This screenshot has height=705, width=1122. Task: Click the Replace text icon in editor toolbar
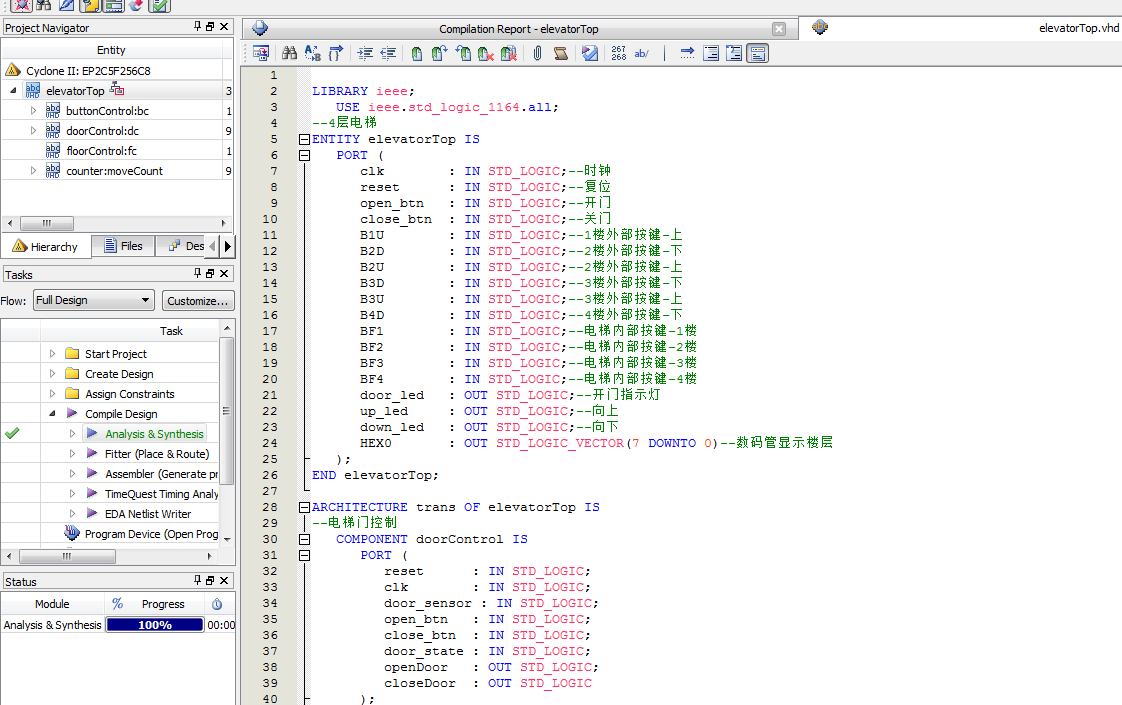pos(312,54)
